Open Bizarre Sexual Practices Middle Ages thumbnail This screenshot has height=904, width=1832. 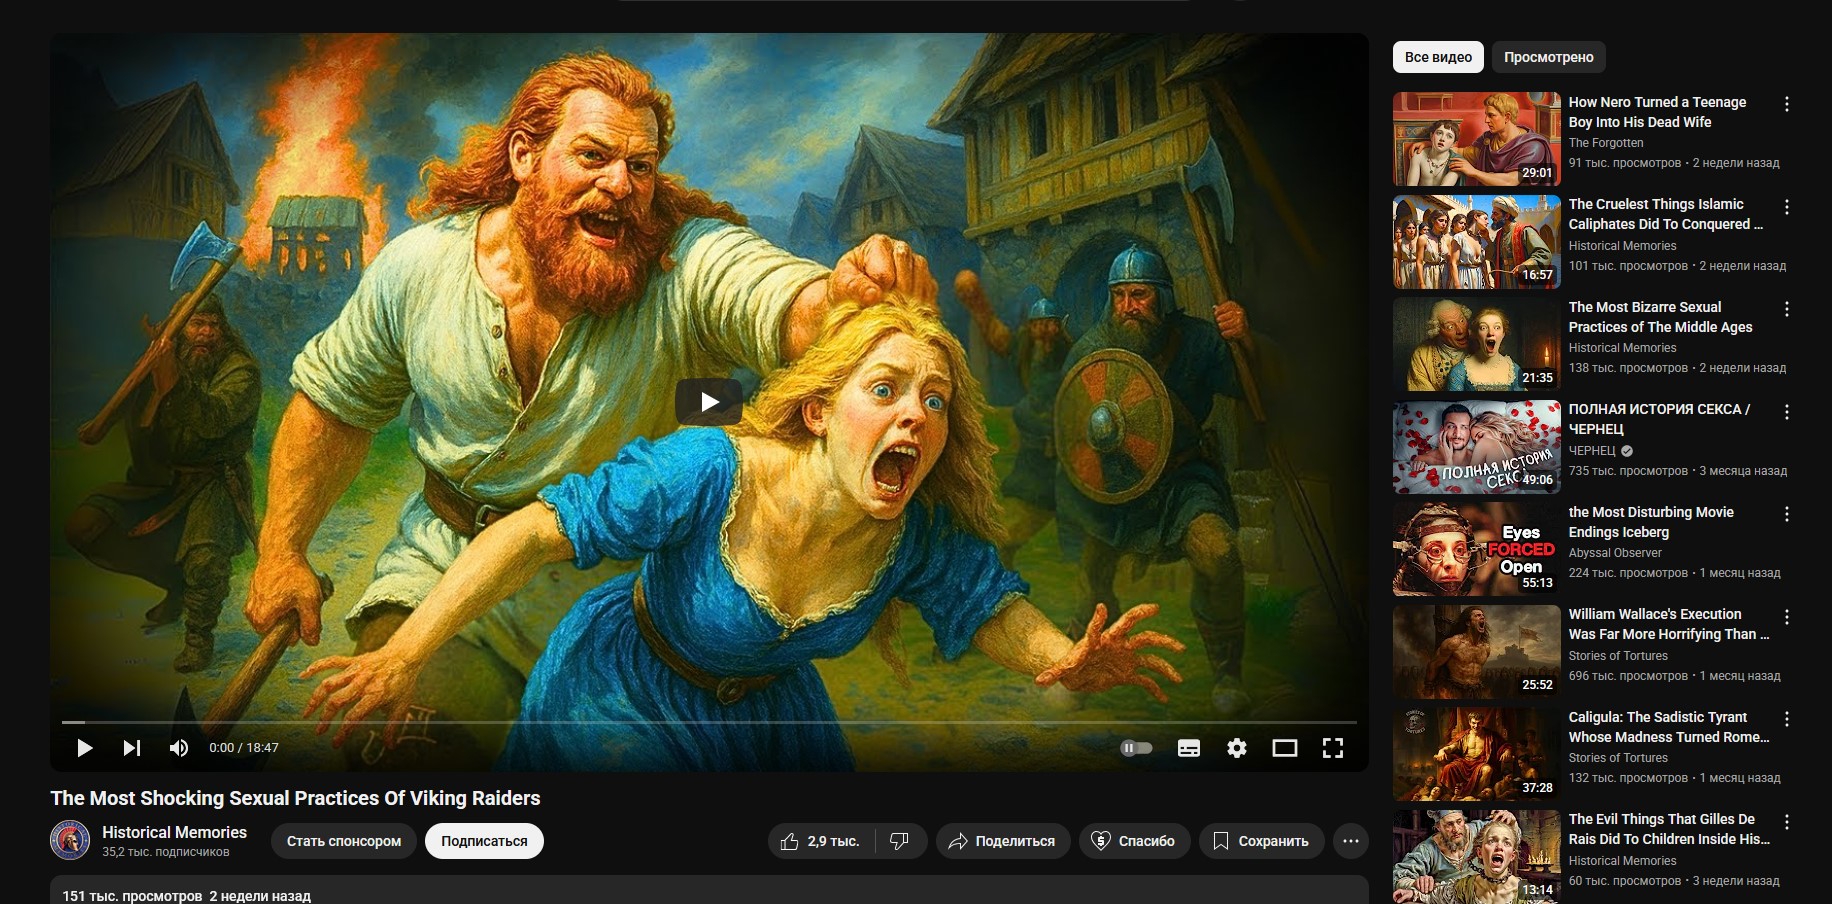click(1477, 344)
